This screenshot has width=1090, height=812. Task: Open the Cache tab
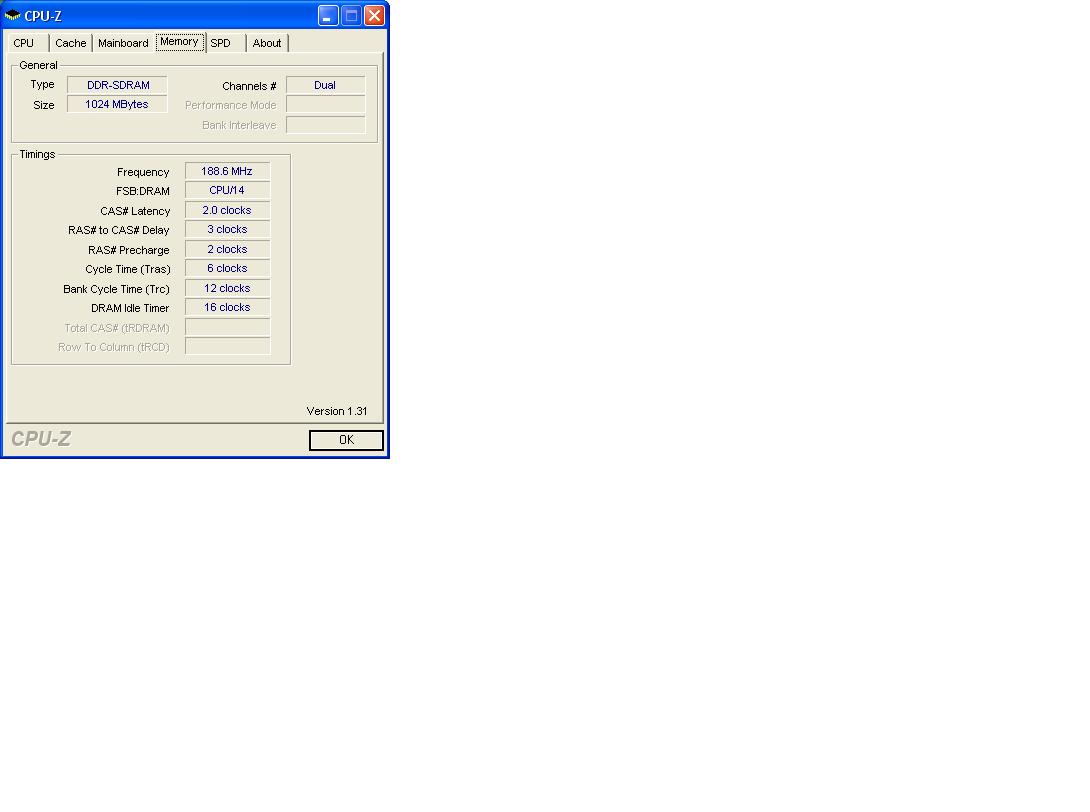click(x=71, y=43)
